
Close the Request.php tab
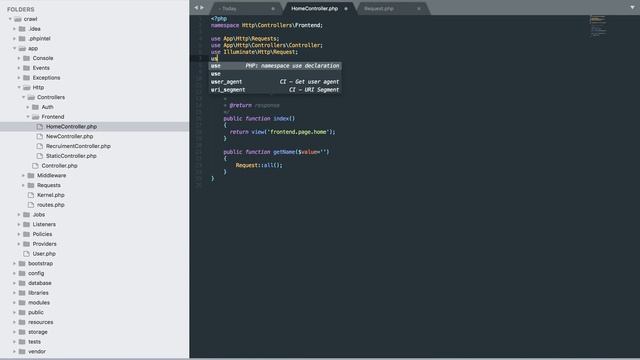419,9
